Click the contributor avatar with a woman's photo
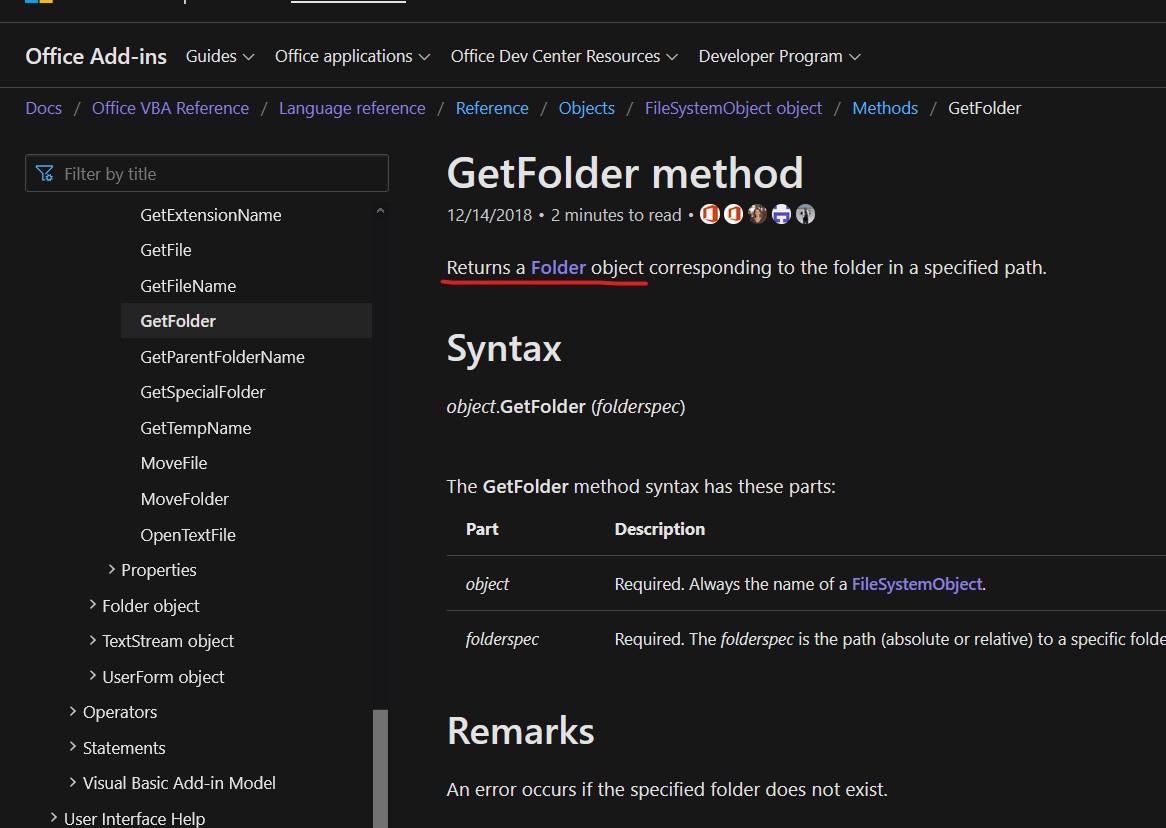The height and width of the screenshot is (828, 1166). coord(757,214)
